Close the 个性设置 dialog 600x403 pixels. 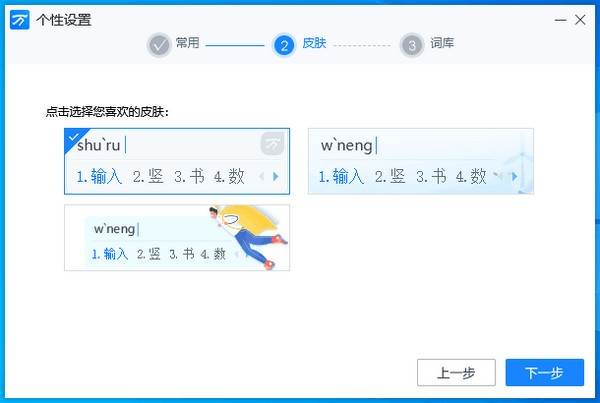coord(580,20)
